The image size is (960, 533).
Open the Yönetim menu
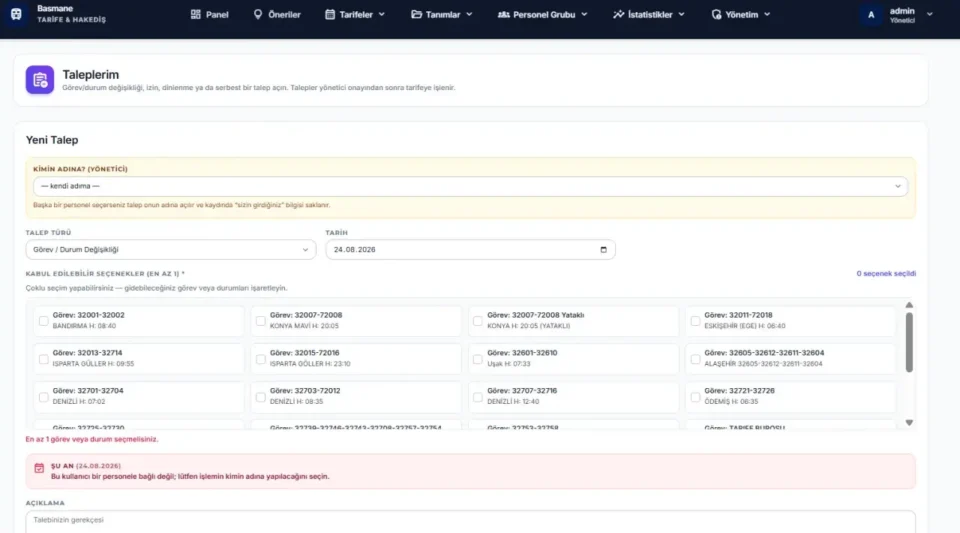point(741,14)
